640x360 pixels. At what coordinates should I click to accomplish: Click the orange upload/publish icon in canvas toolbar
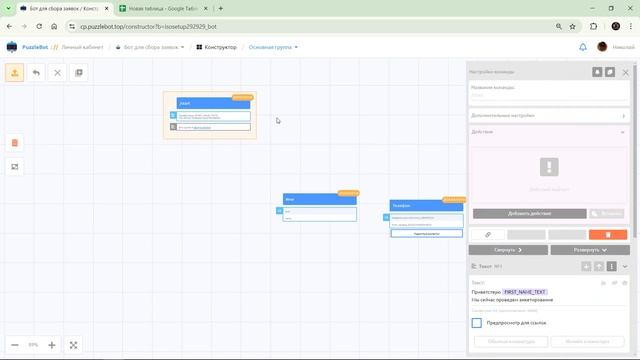[15, 73]
